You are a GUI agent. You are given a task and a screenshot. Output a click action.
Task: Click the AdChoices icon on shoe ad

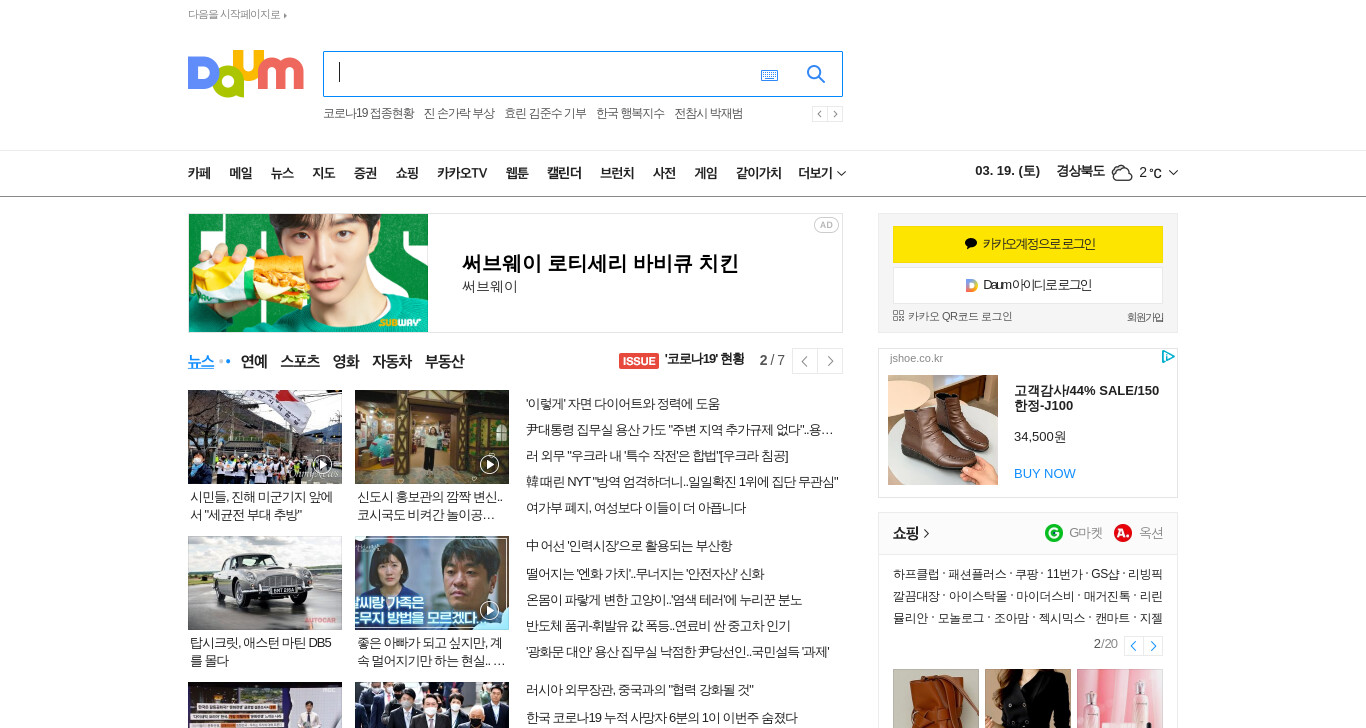point(1167,357)
